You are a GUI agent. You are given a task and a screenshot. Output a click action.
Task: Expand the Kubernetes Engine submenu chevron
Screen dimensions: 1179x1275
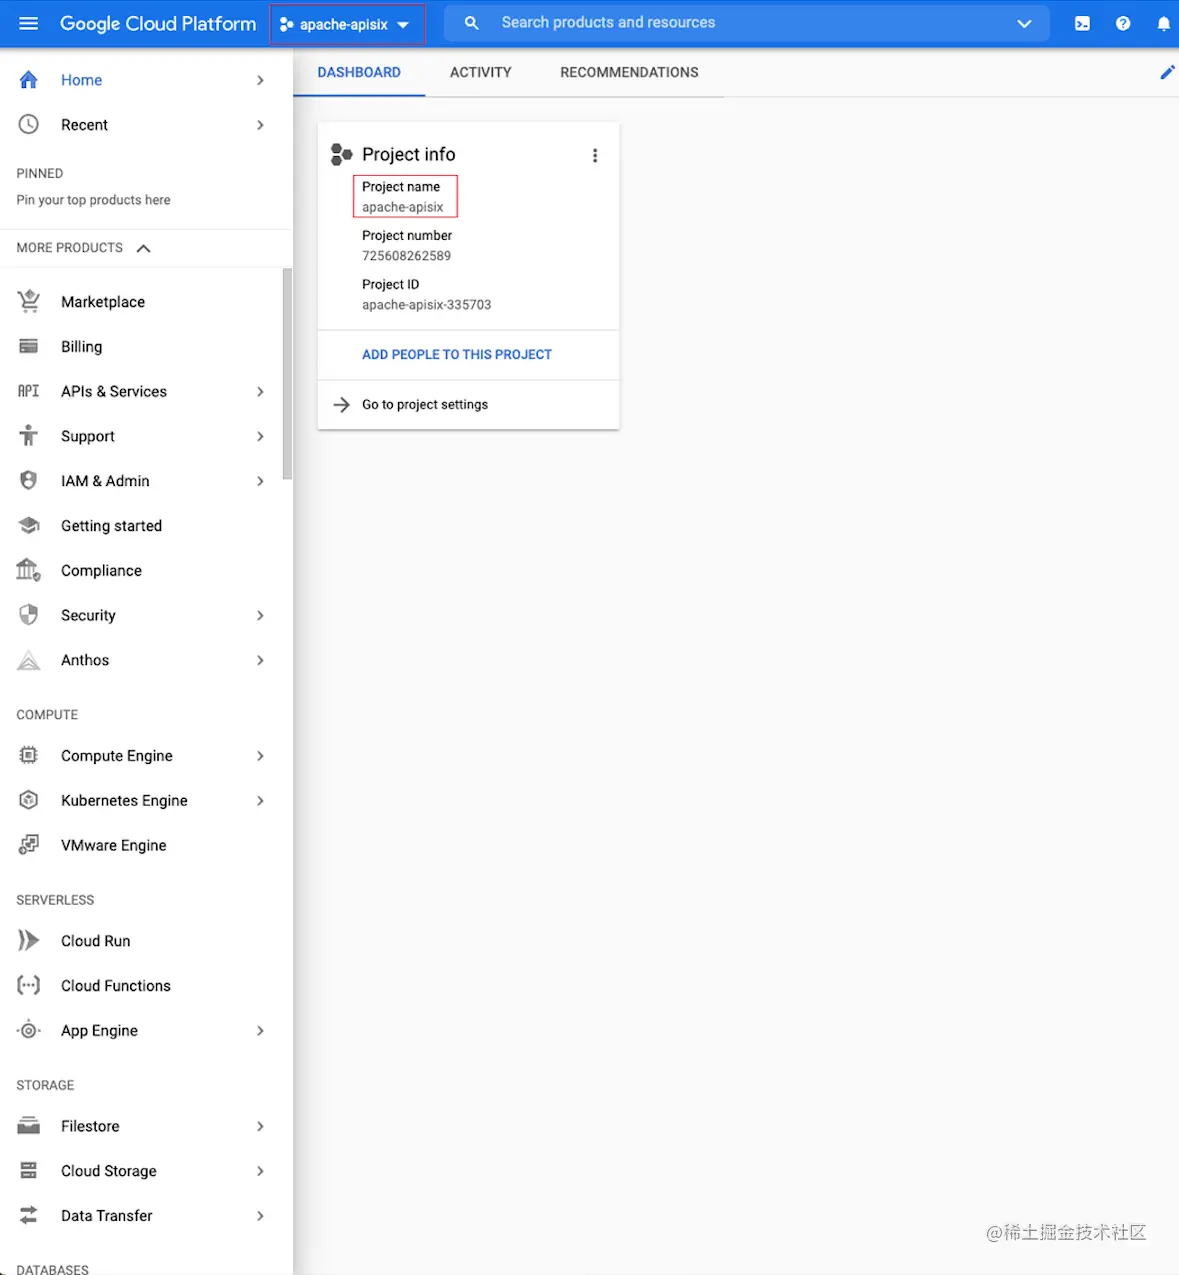pyautogui.click(x=260, y=800)
